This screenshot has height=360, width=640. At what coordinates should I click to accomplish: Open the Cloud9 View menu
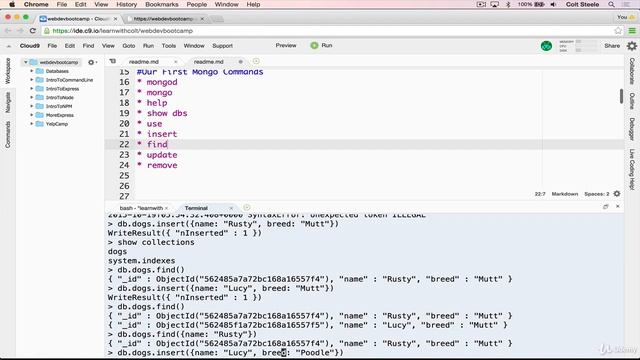pyautogui.click(x=108, y=46)
